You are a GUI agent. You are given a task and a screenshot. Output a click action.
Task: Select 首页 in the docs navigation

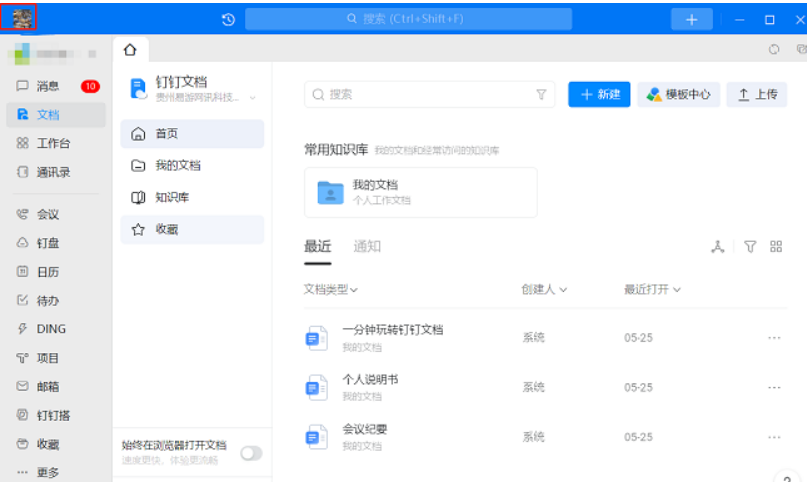click(x=192, y=134)
